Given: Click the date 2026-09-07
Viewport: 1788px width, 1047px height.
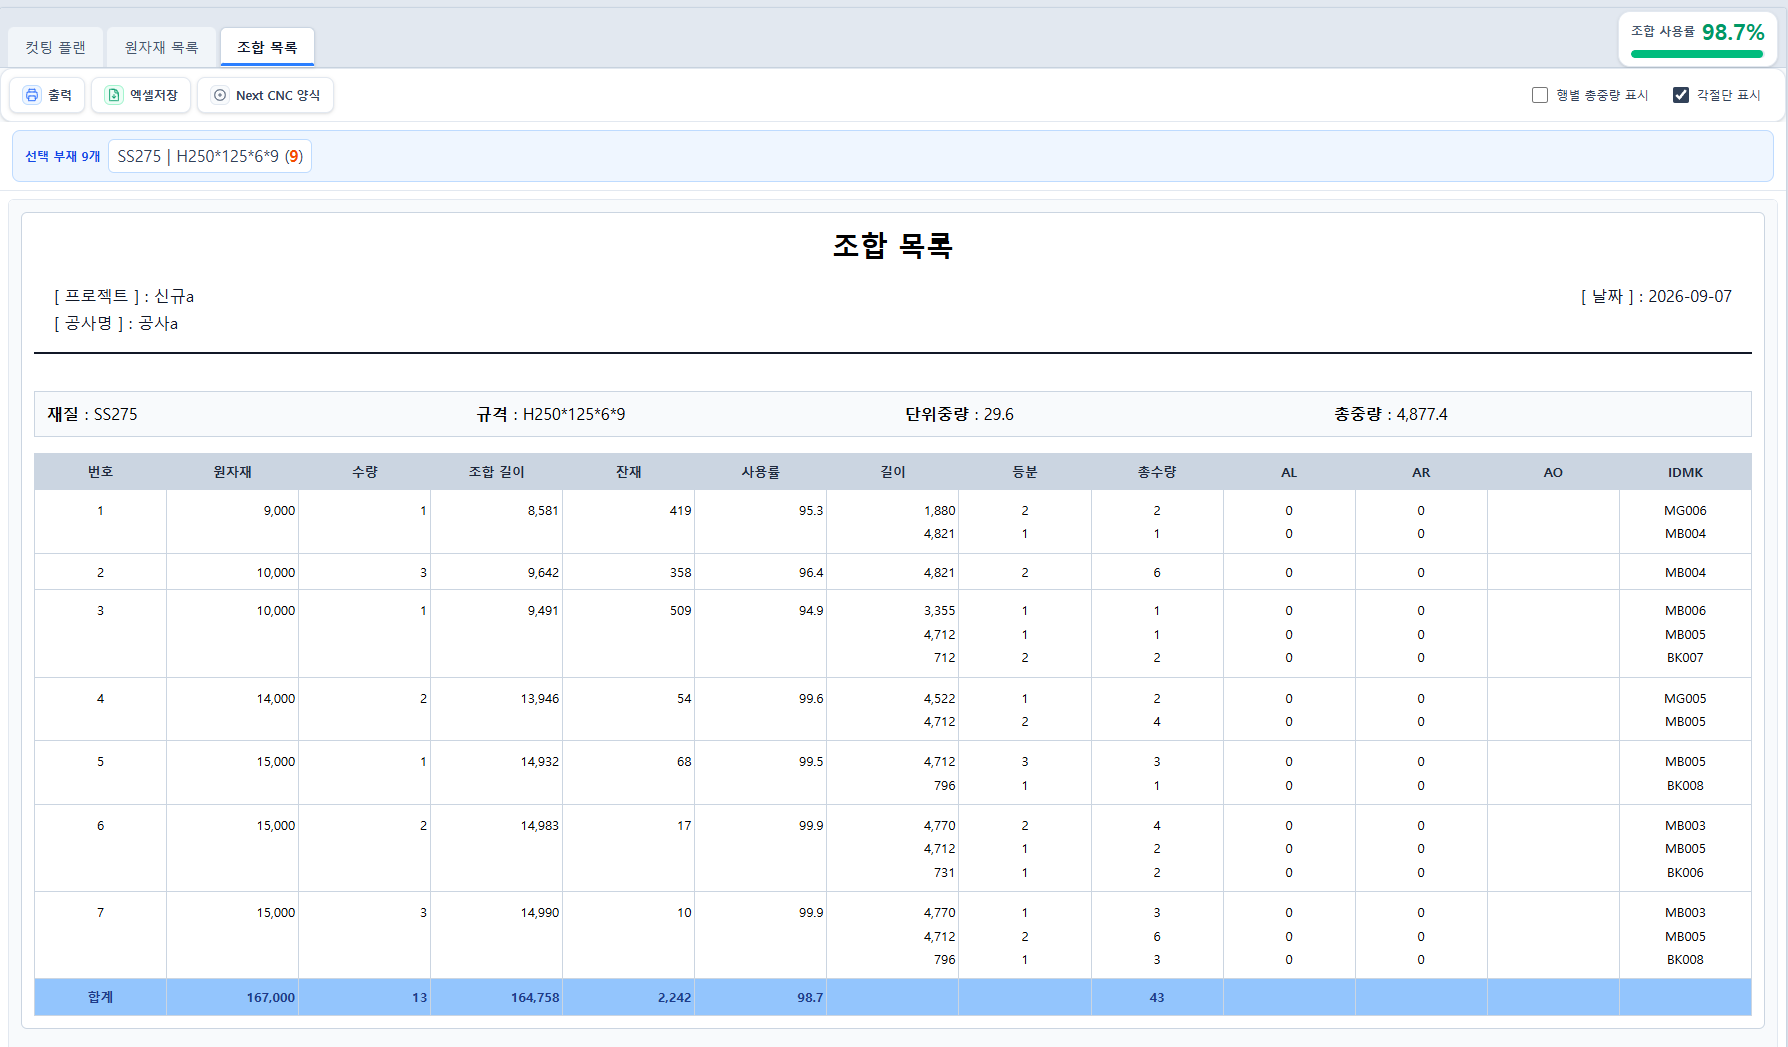Looking at the screenshot, I should point(1690,296).
